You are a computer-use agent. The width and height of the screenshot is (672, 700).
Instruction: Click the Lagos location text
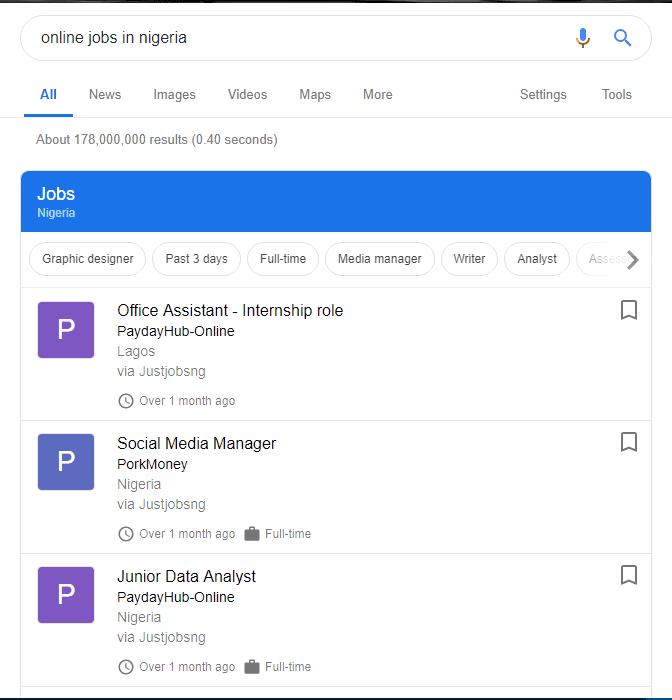point(136,351)
